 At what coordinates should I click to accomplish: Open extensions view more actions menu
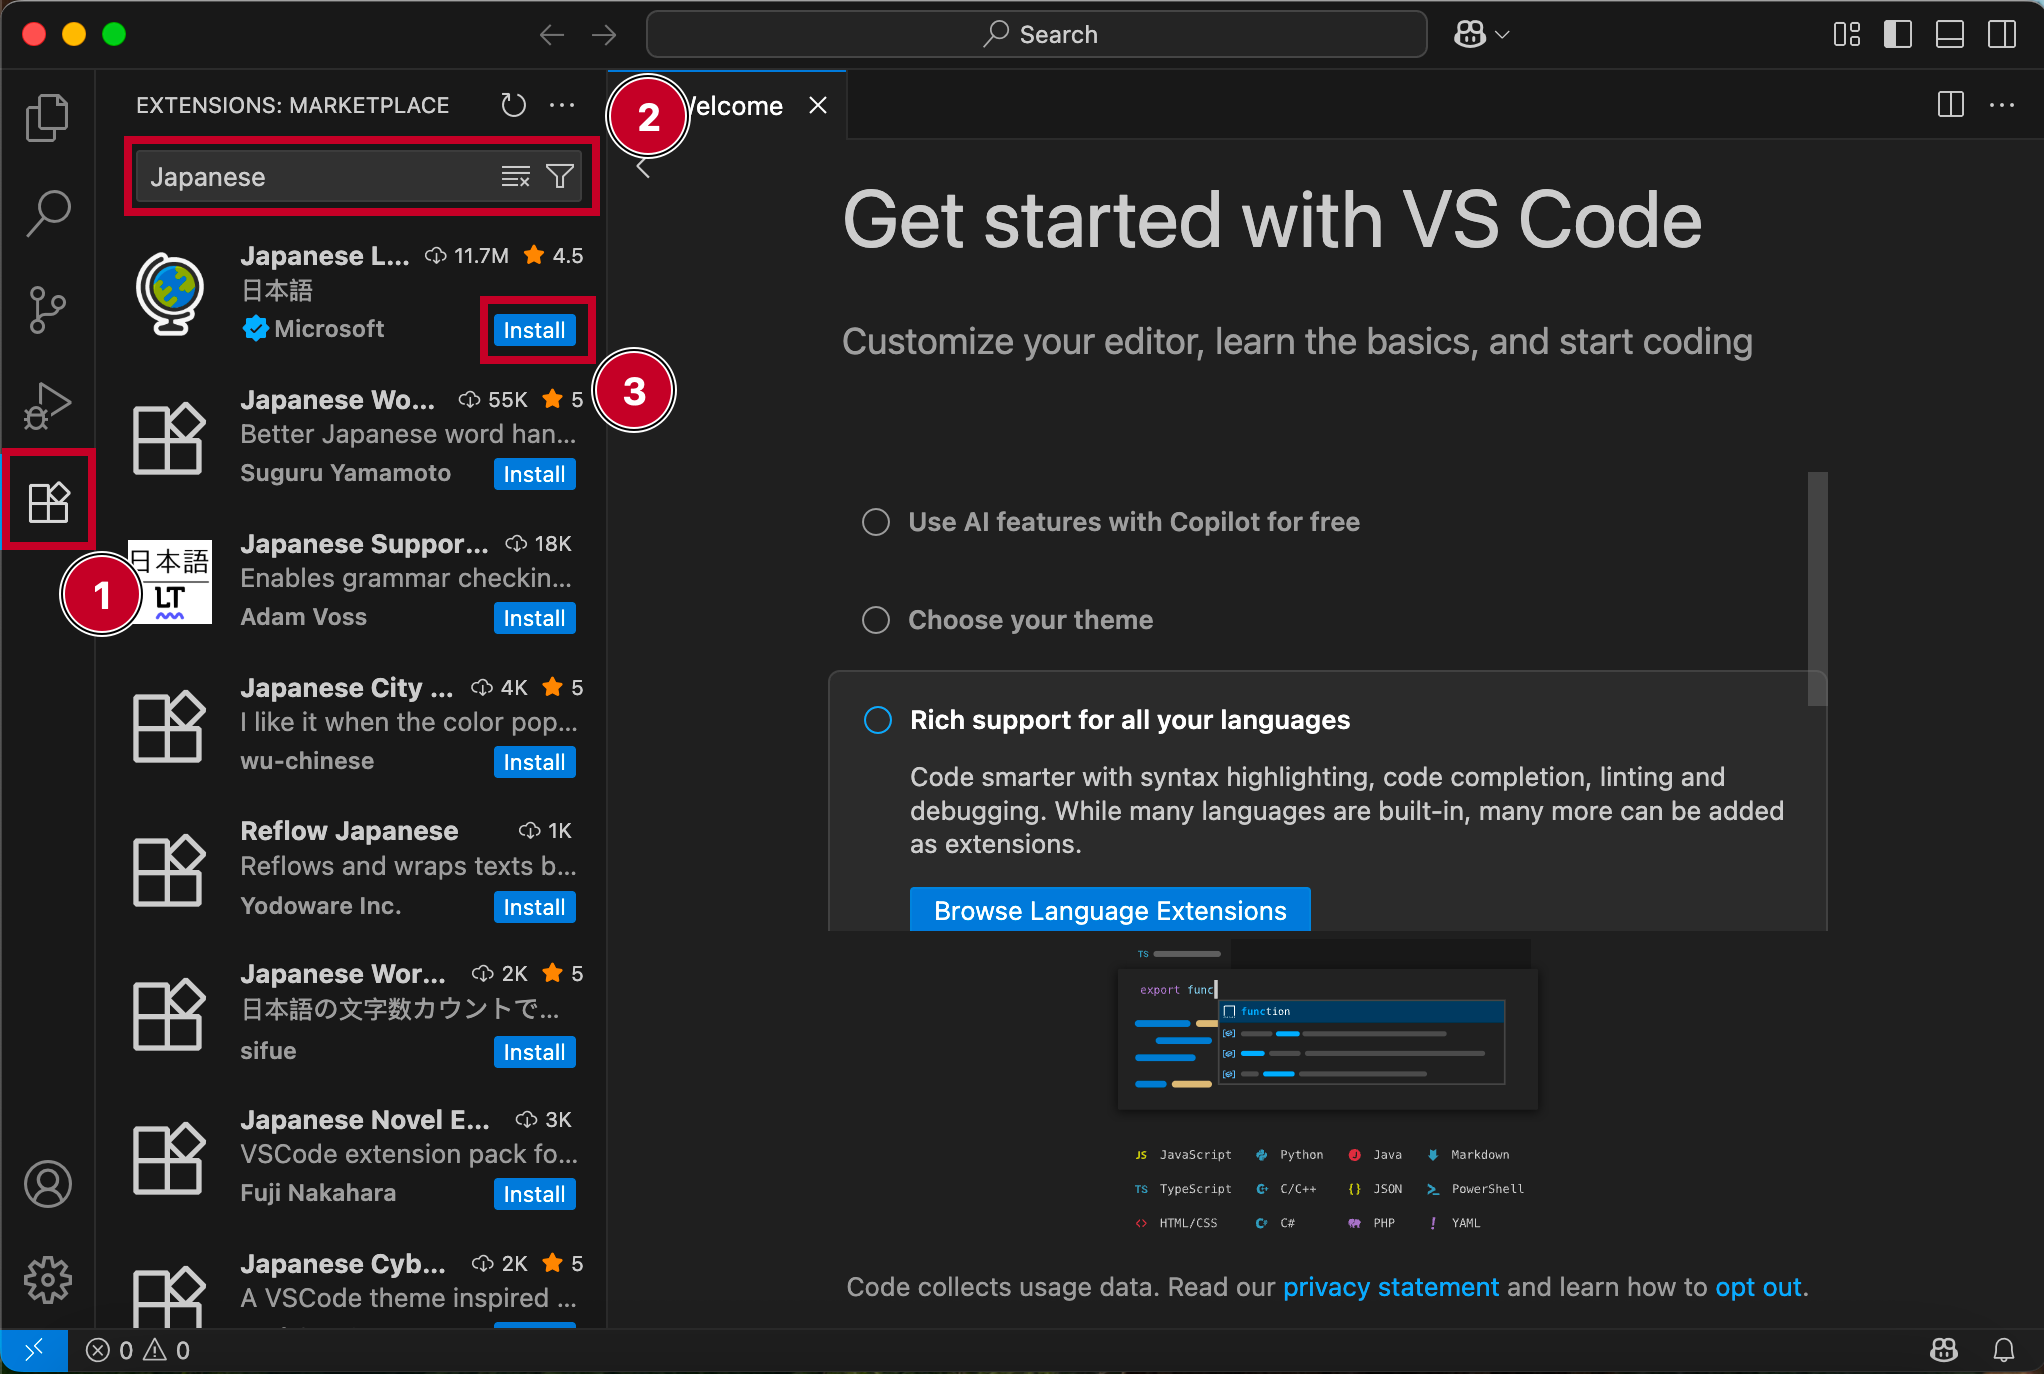(x=562, y=105)
